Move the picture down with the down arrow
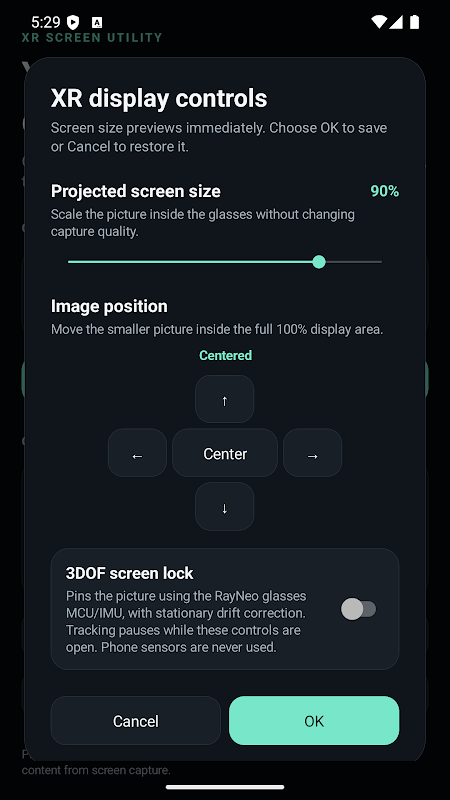Screen dimensions: 450x800 (224, 507)
